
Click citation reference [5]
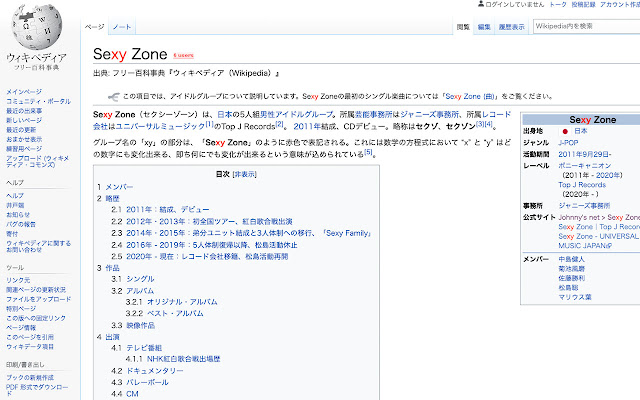368,152
